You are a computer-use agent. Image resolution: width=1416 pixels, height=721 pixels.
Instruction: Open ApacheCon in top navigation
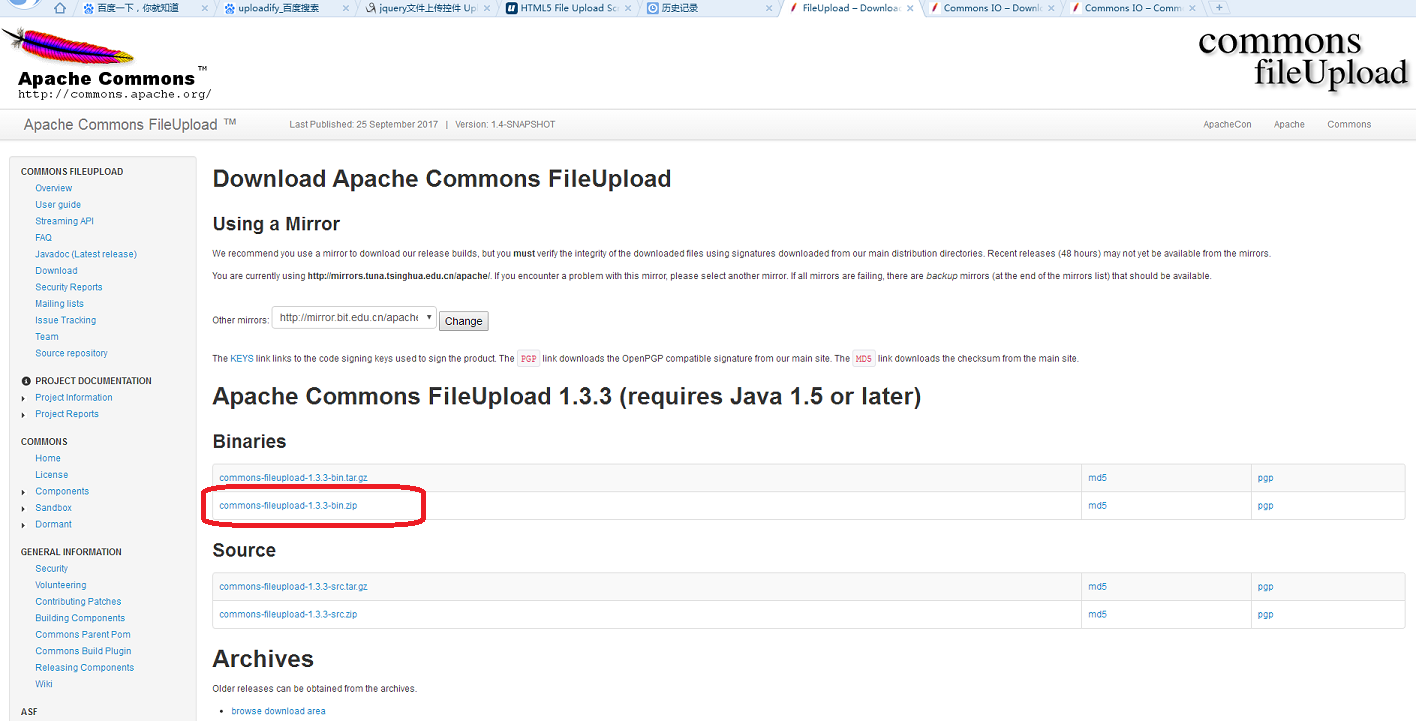tap(1227, 124)
